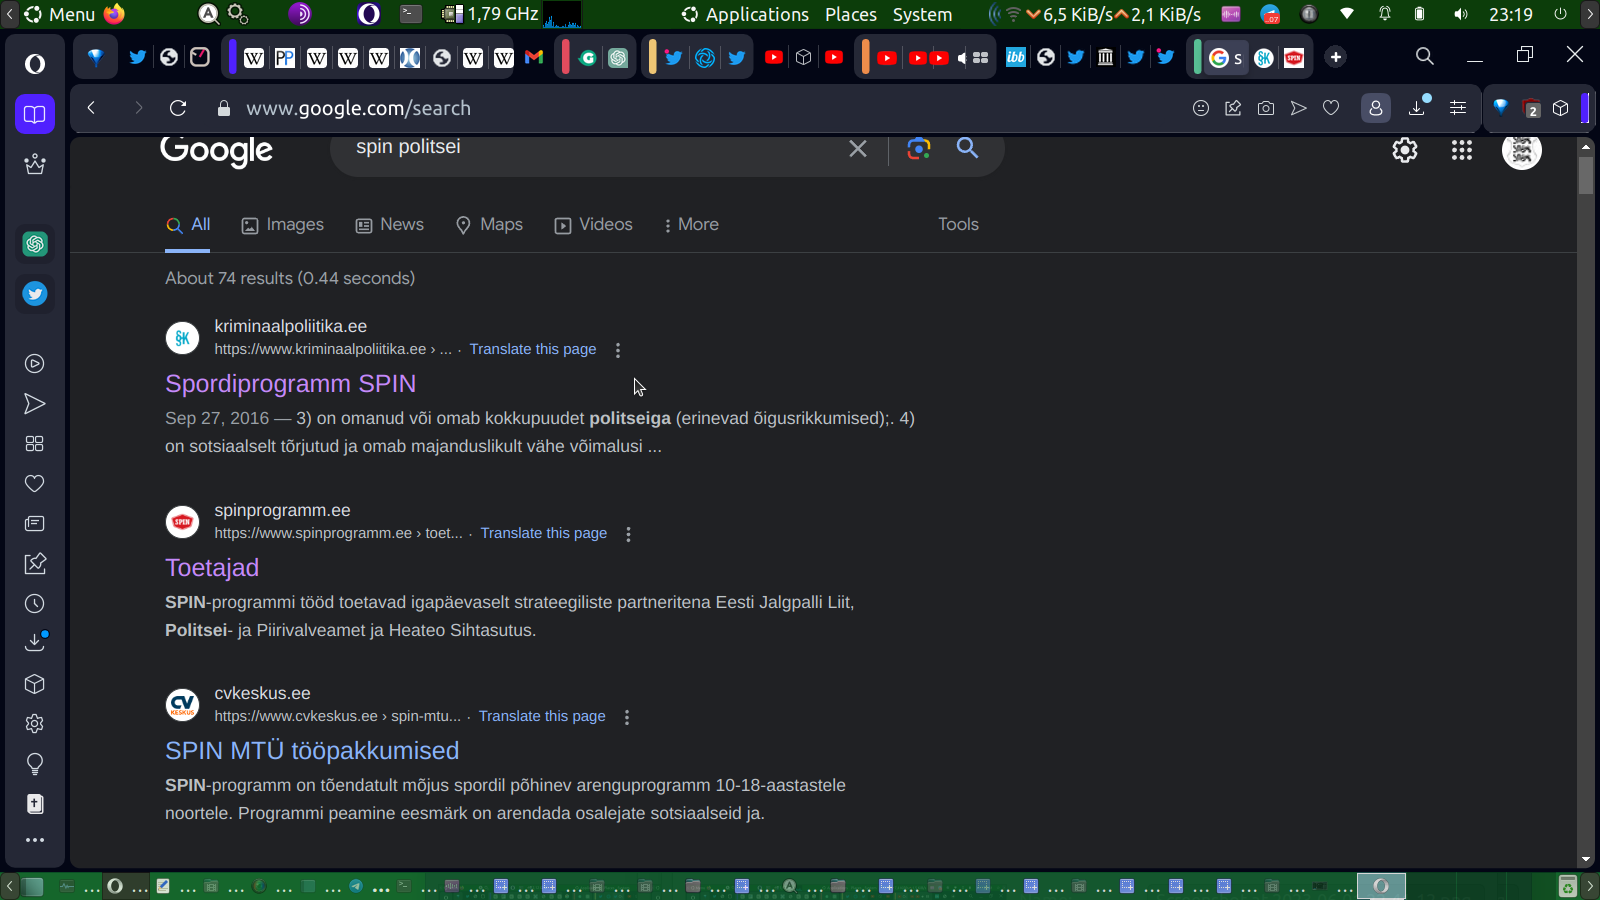Open the System menu in the top panel
This screenshot has width=1600, height=900.
click(922, 14)
